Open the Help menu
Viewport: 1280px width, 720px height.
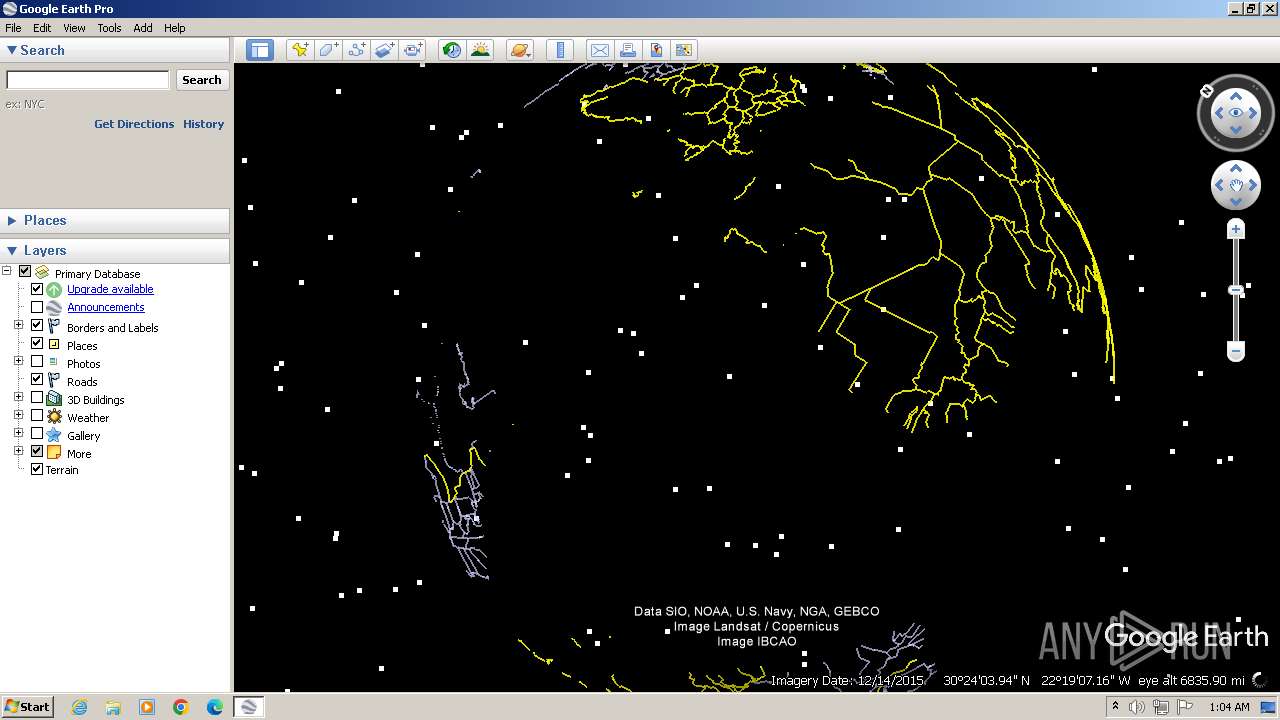tap(175, 28)
